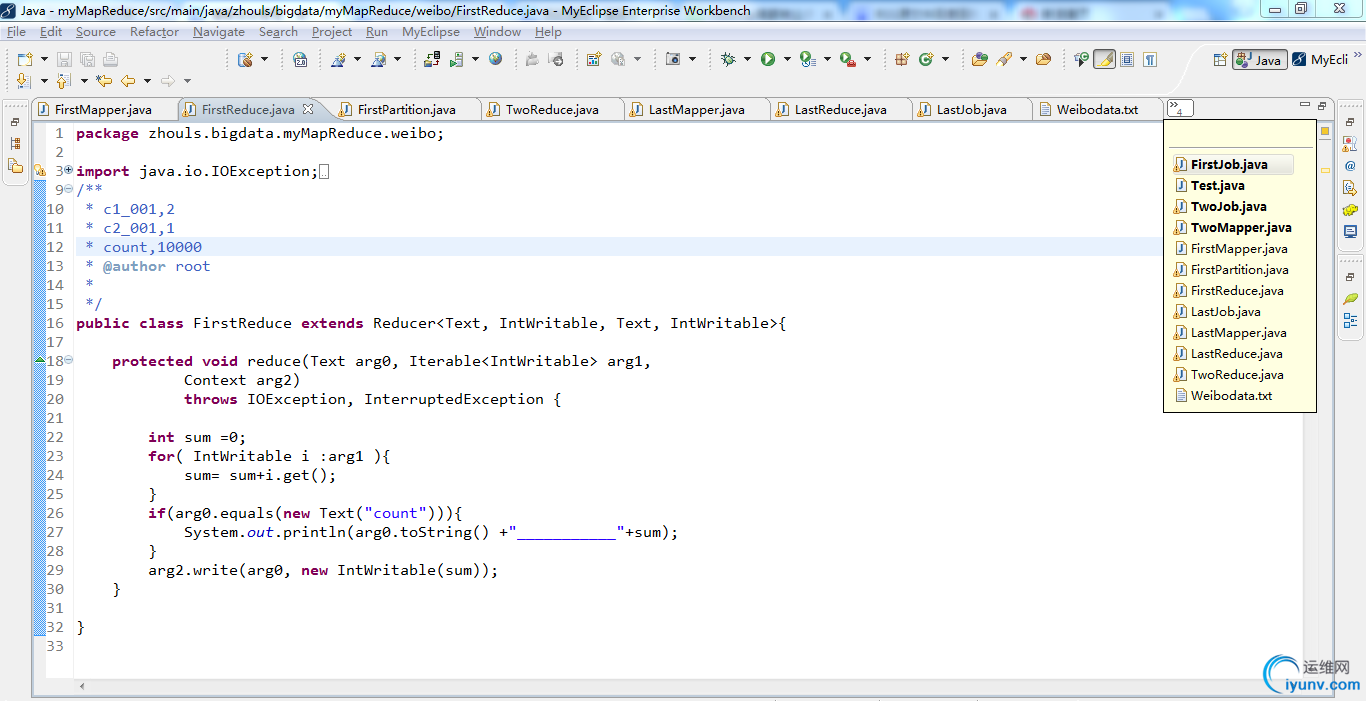The height and width of the screenshot is (701, 1366).
Task: Click the Next Annotation arrow icon
Action: 24,81
